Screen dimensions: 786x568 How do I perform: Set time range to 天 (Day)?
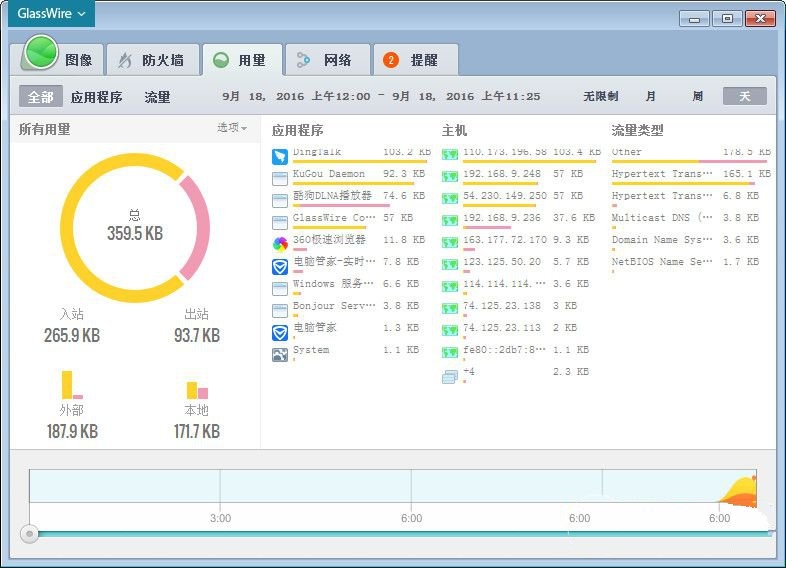tap(745, 96)
